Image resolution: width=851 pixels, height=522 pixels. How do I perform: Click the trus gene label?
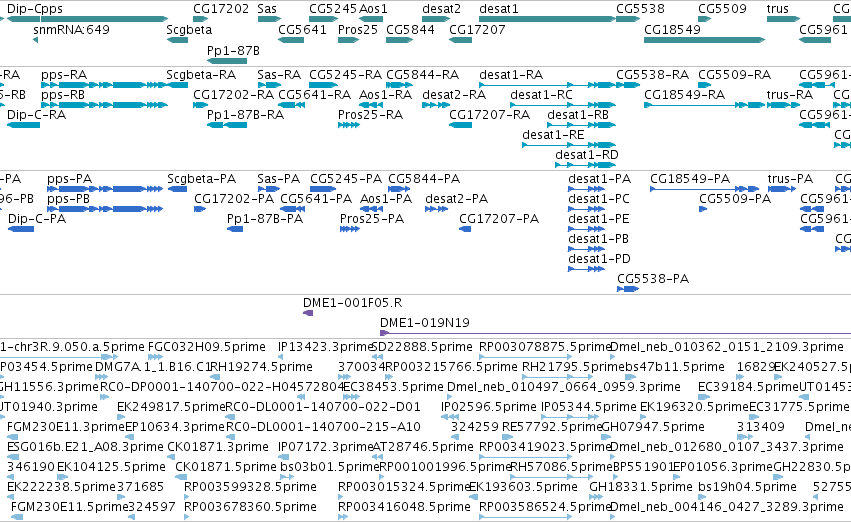(777, 9)
